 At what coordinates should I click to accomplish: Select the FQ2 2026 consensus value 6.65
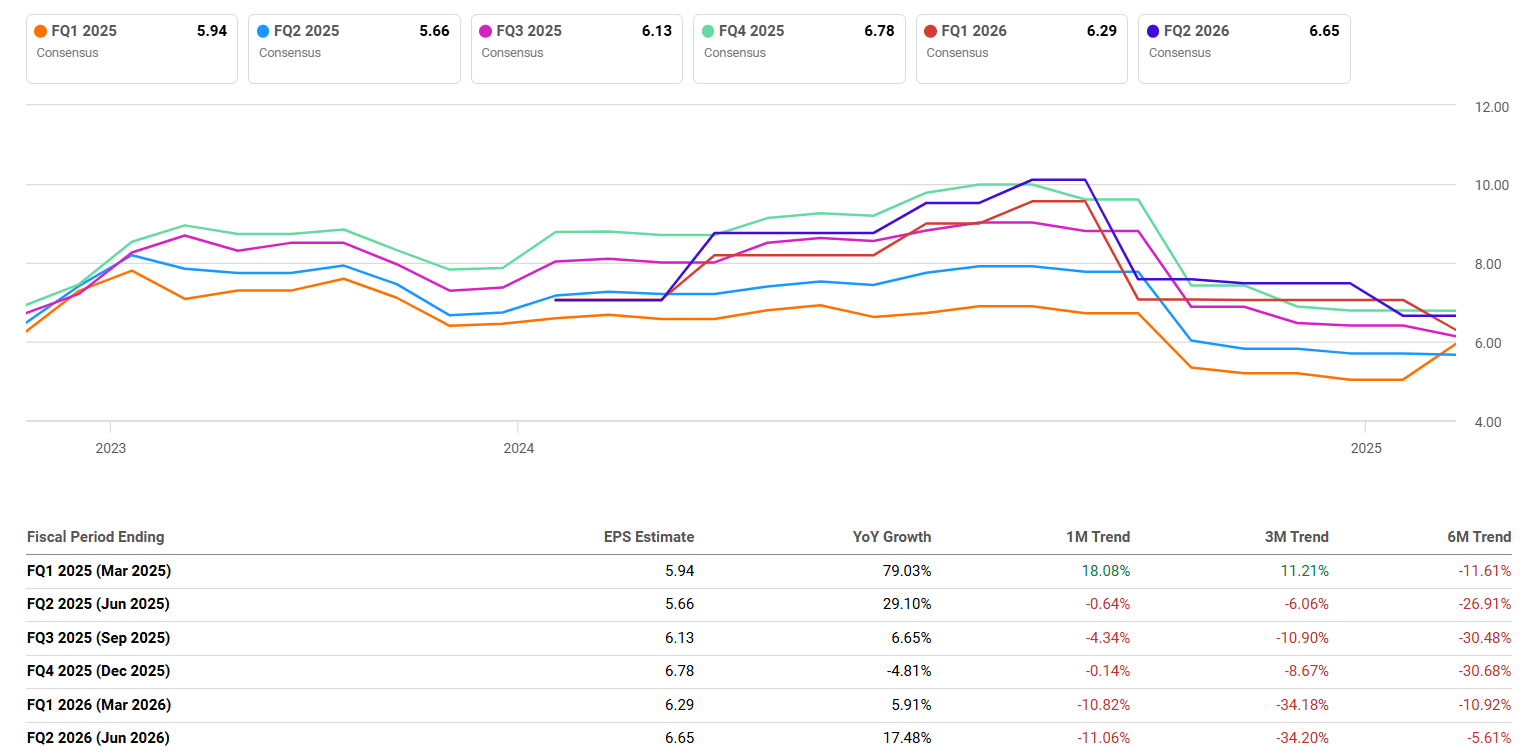1324,31
